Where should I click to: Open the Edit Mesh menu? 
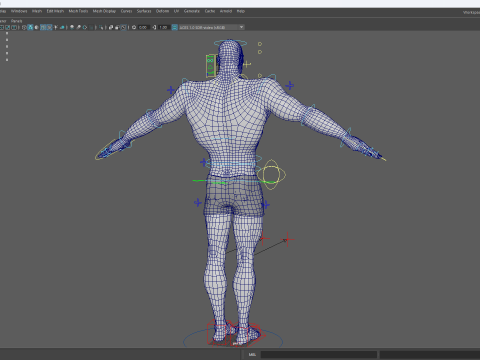[x=55, y=11]
